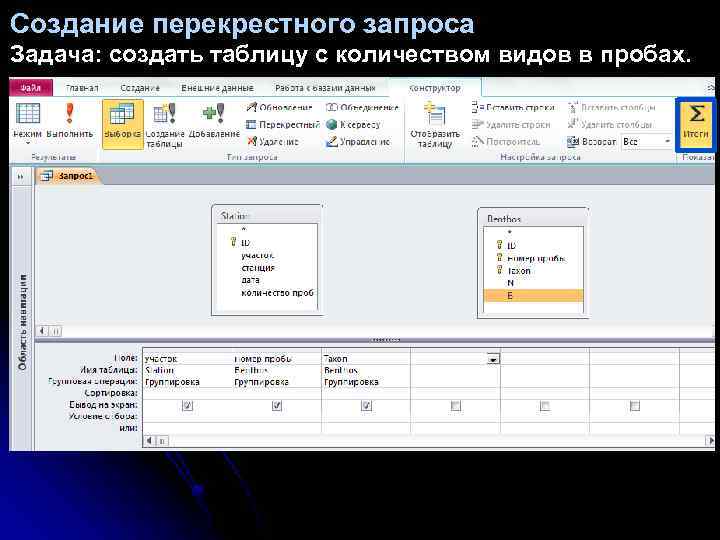Uncheck Вывод на экран for Taxon

click(366, 406)
